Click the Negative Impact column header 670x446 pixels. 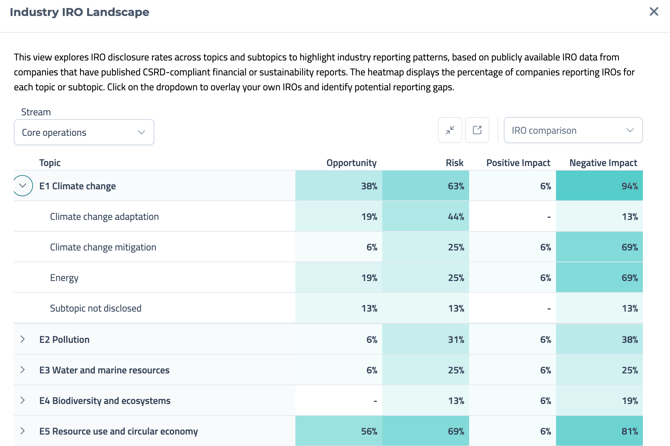602,163
